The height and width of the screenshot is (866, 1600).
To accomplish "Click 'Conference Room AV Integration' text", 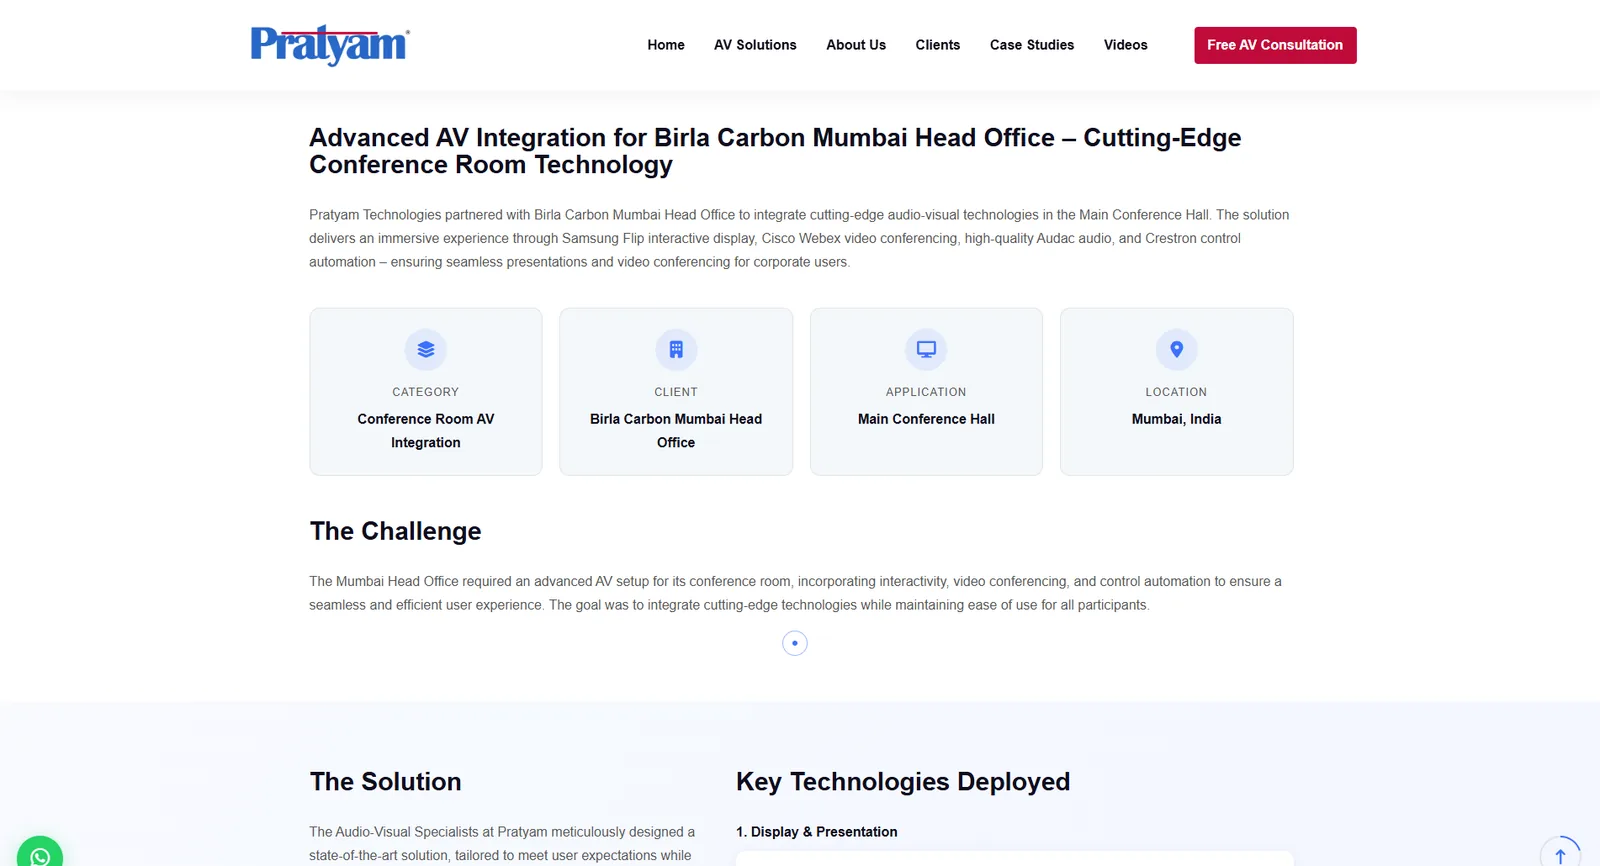I will coord(426,431).
